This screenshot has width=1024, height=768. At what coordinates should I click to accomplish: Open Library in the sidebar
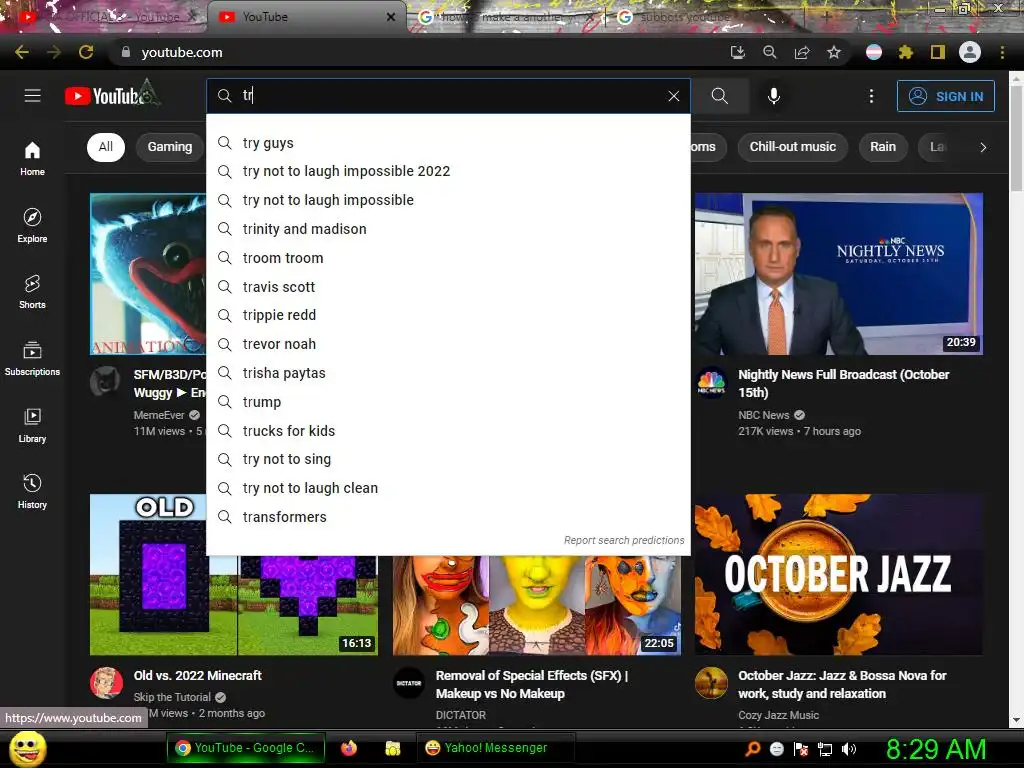point(32,425)
